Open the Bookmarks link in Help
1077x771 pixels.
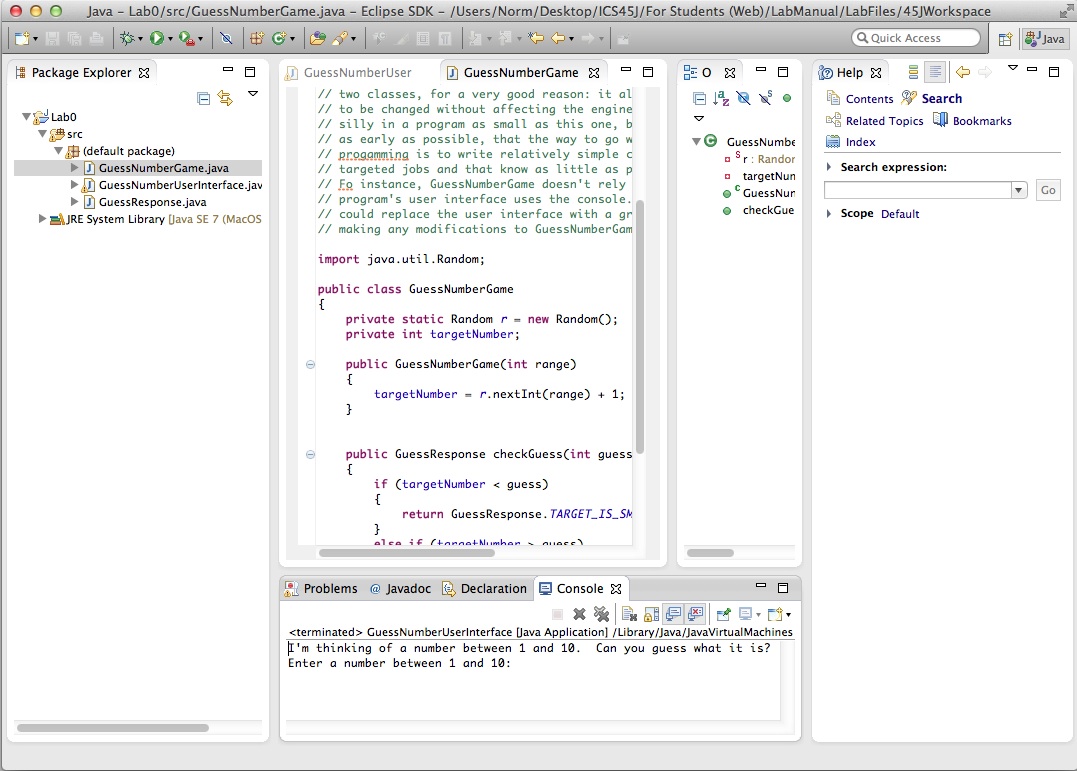(981, 121)
